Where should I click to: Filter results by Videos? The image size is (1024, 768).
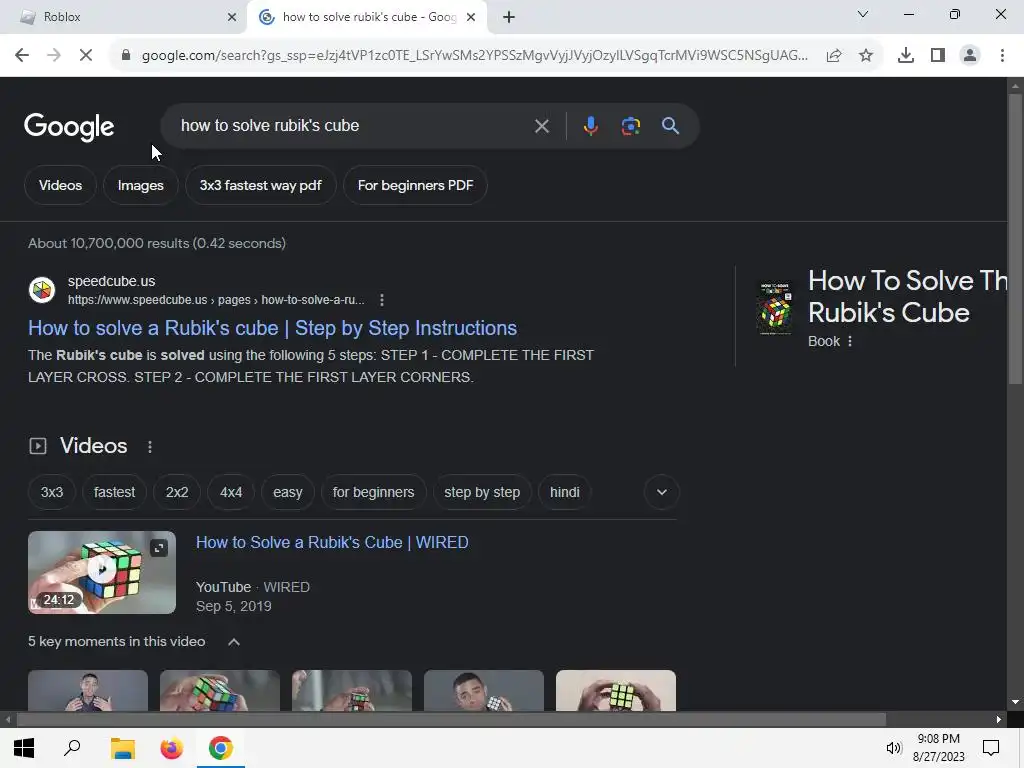60,185
